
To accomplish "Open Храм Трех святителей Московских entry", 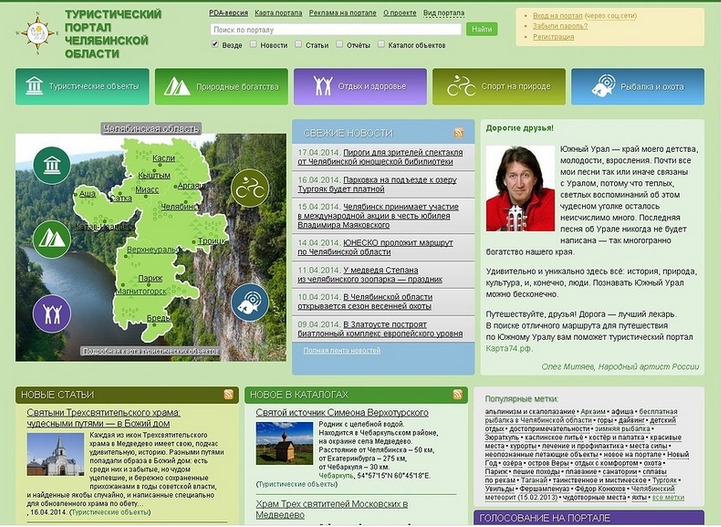I will [332, 510].
